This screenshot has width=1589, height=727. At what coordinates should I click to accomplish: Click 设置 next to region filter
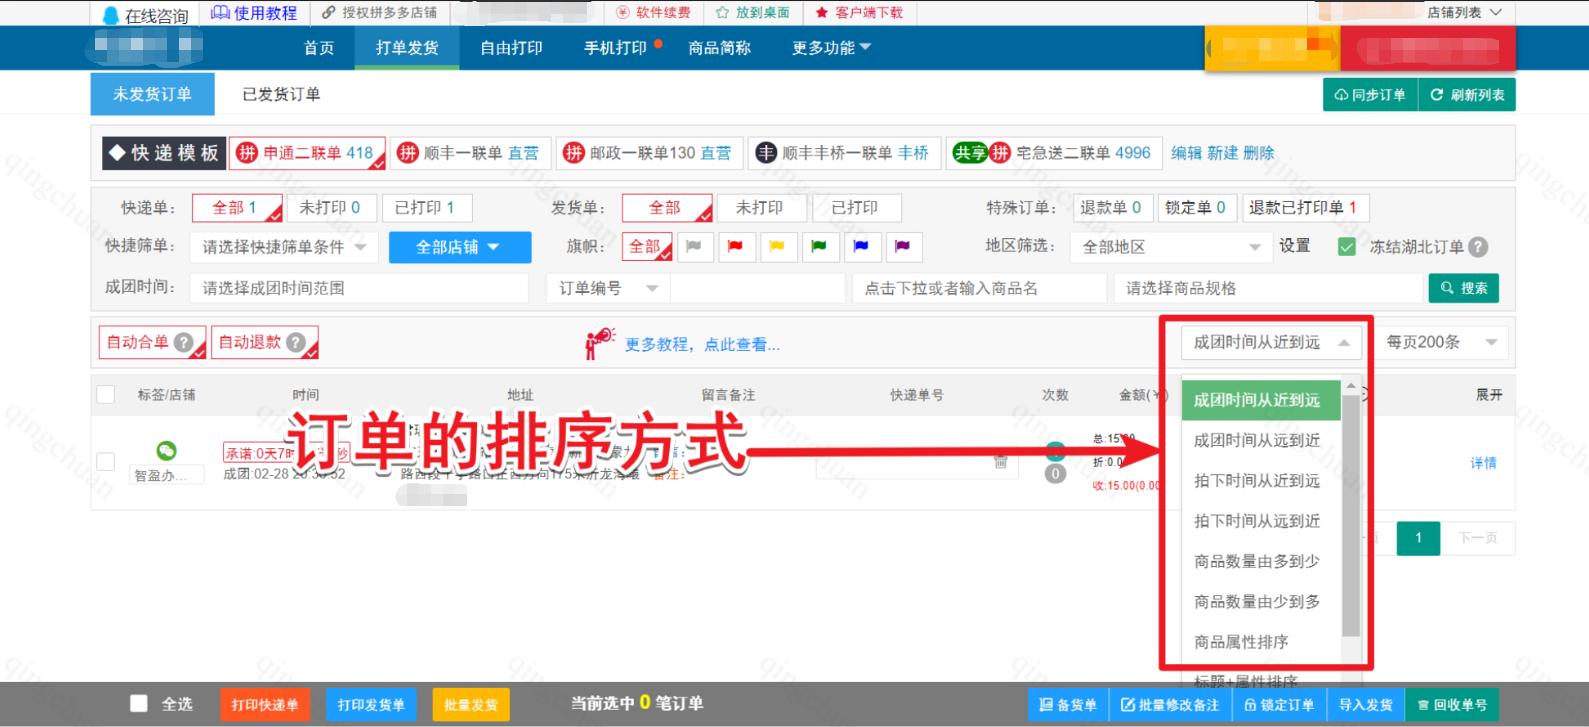(x=1294, y=246)
